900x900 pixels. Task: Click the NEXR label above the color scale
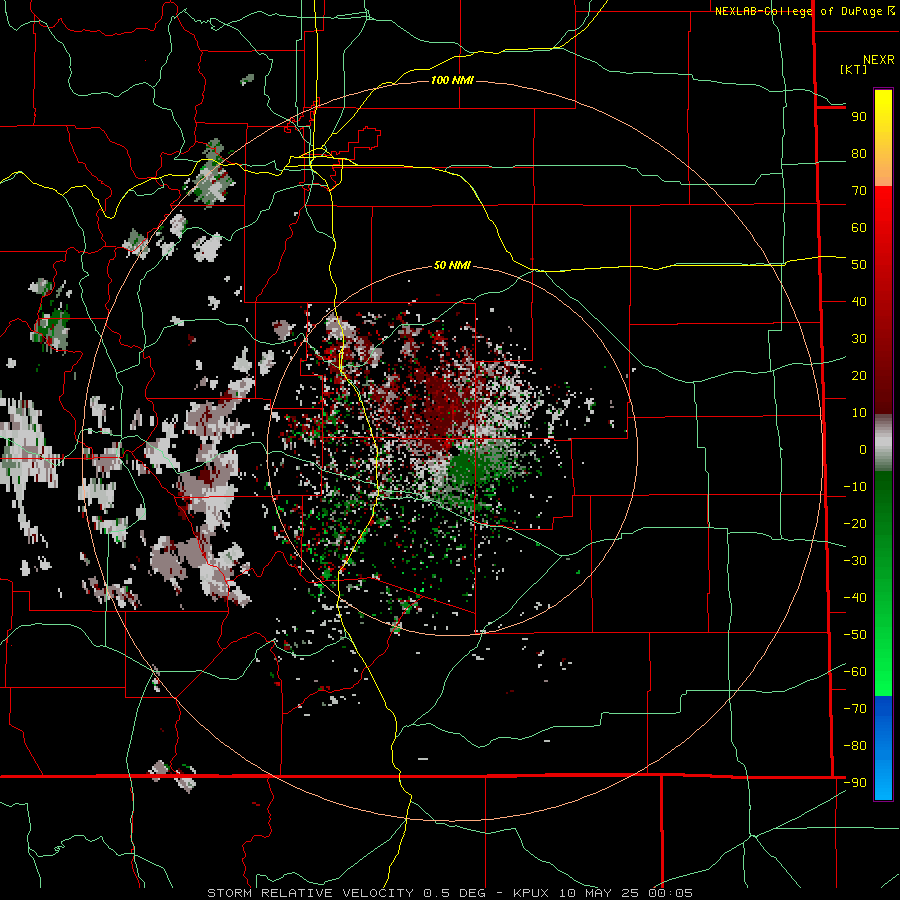(879, 60)
